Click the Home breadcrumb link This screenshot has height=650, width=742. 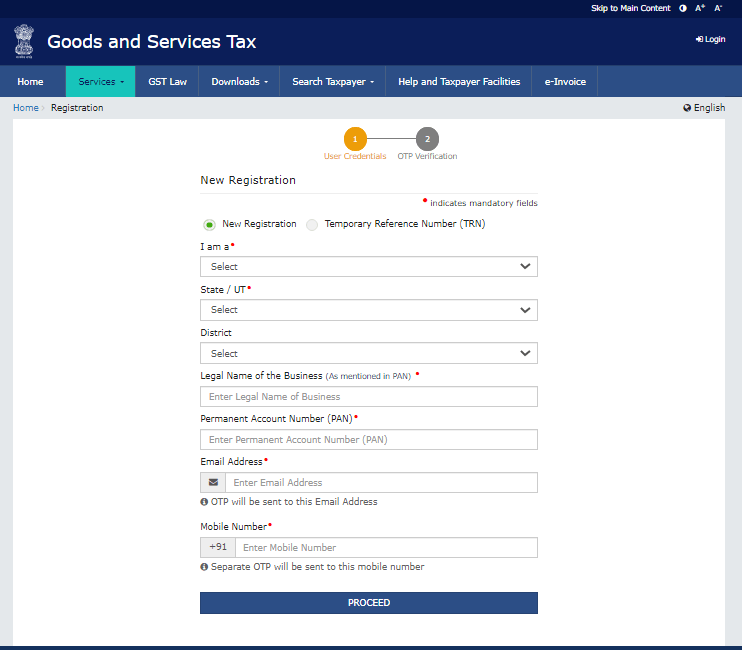click(x=26, y=108)
